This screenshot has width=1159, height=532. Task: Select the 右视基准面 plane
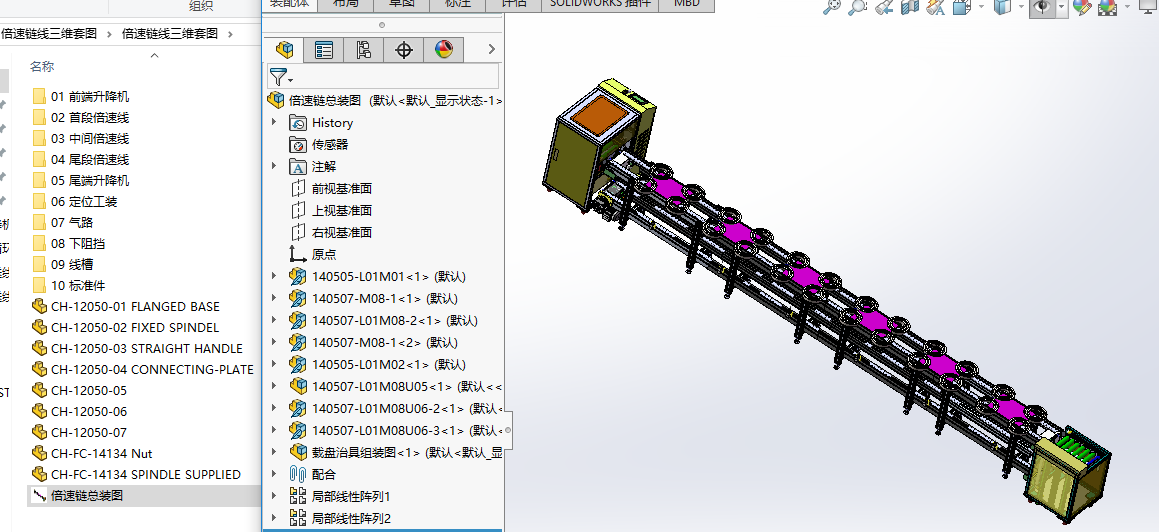pos(331,232)
